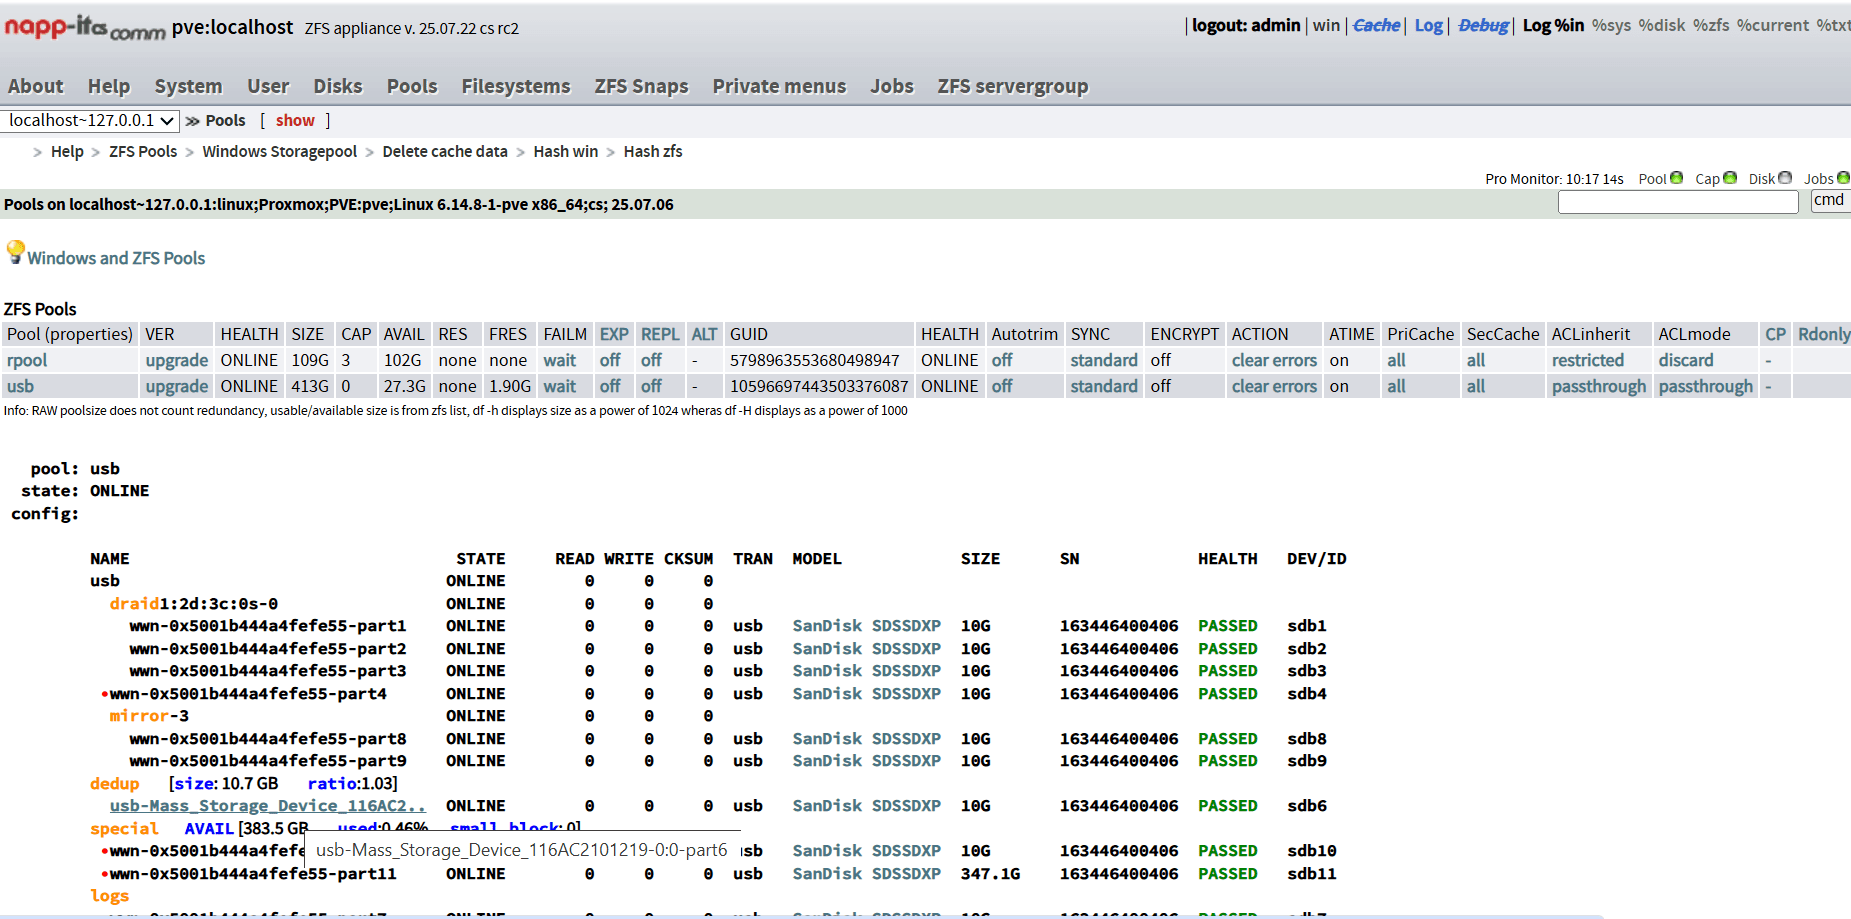Open the localhost~127.0.0.1 server dropdown
The image size is (1851, 919).
[90, 121]
